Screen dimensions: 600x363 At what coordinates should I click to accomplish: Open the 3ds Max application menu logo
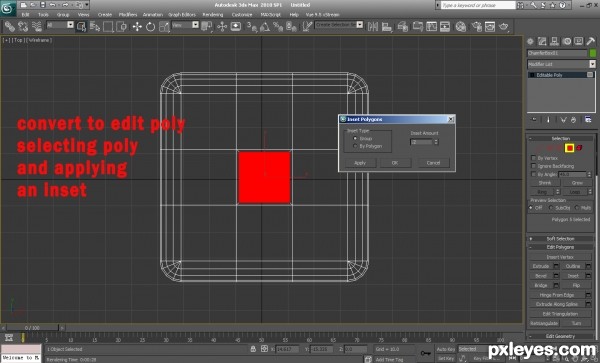7,8
